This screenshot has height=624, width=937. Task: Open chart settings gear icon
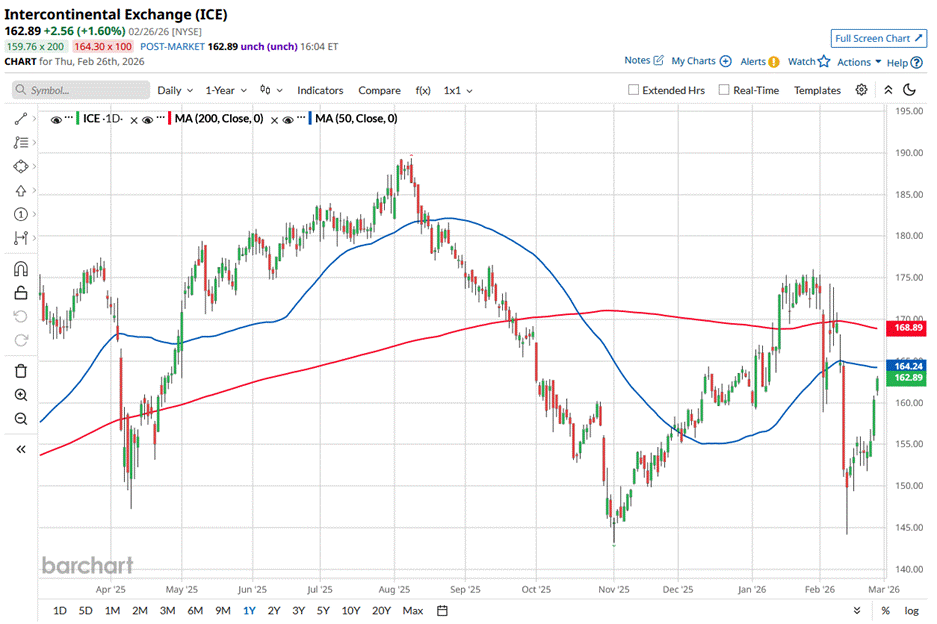[861, 90]
